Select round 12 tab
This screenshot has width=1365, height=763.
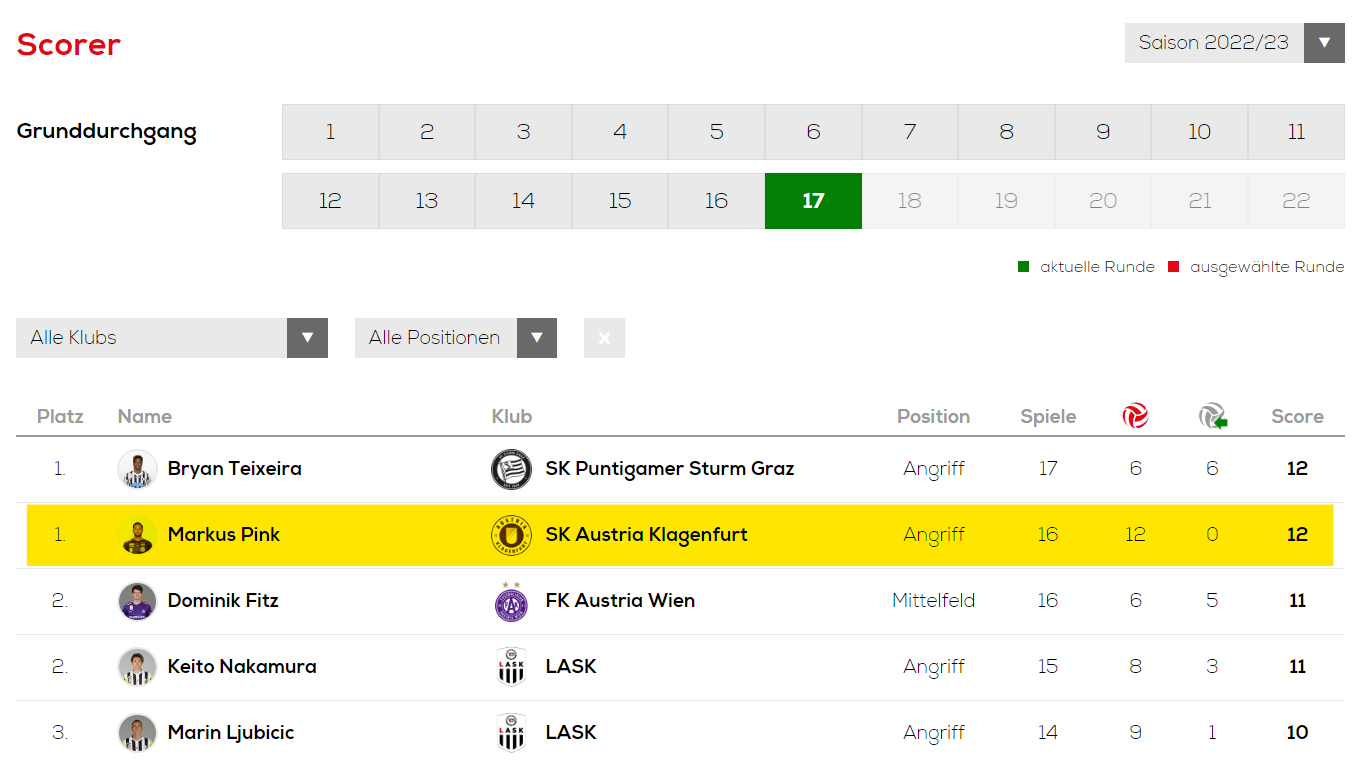[x=330, y=201]
